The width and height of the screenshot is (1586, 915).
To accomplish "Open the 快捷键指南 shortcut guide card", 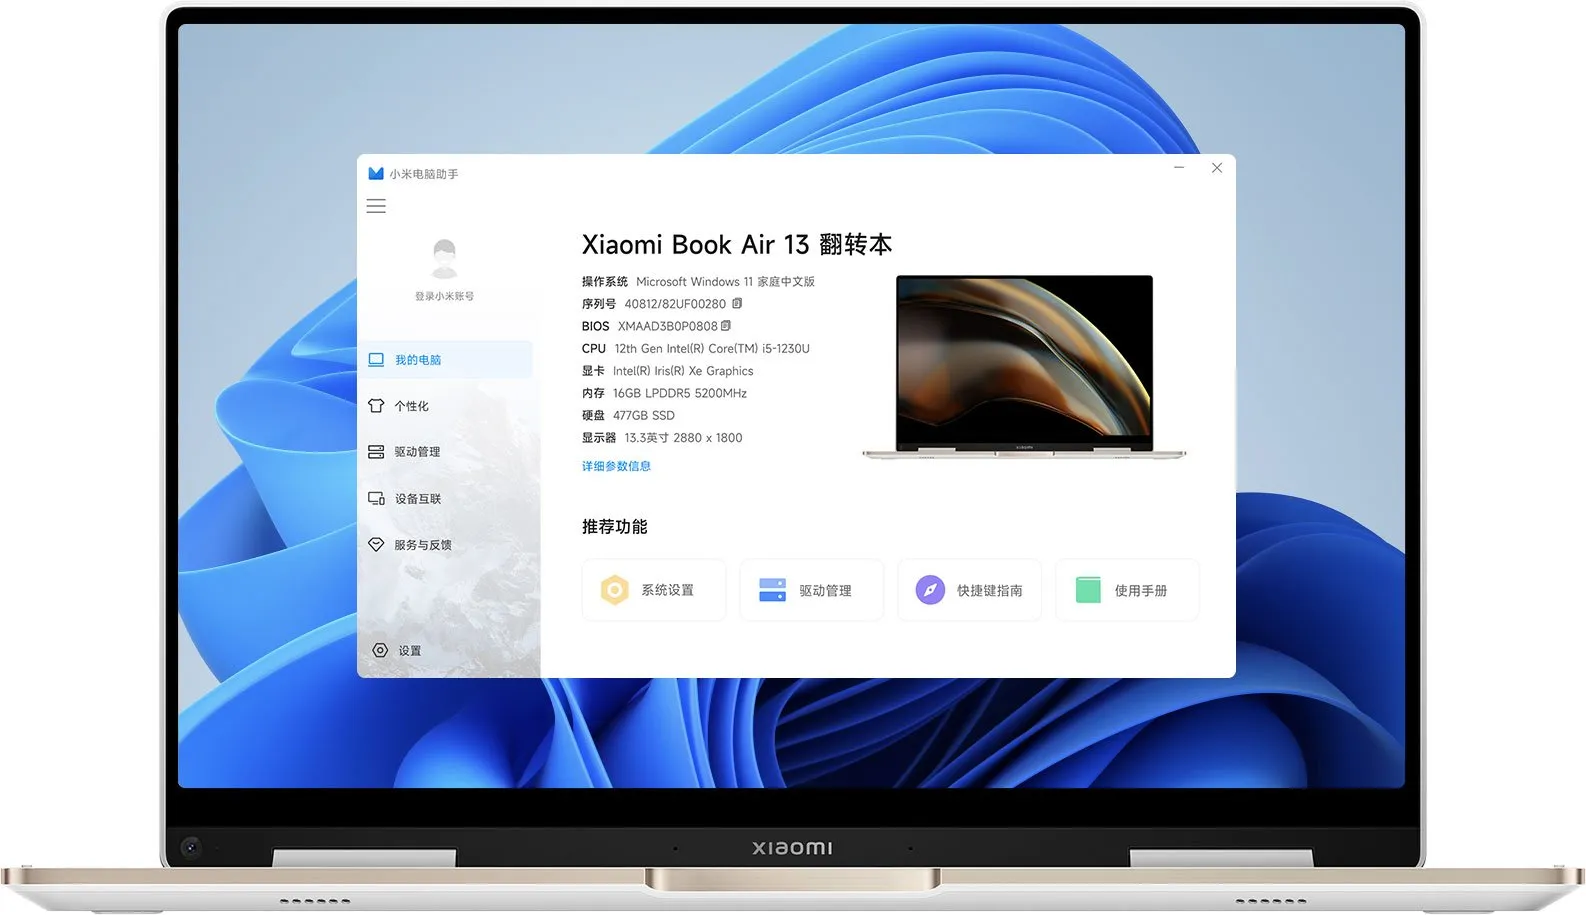I will click(x=969, y=591).
